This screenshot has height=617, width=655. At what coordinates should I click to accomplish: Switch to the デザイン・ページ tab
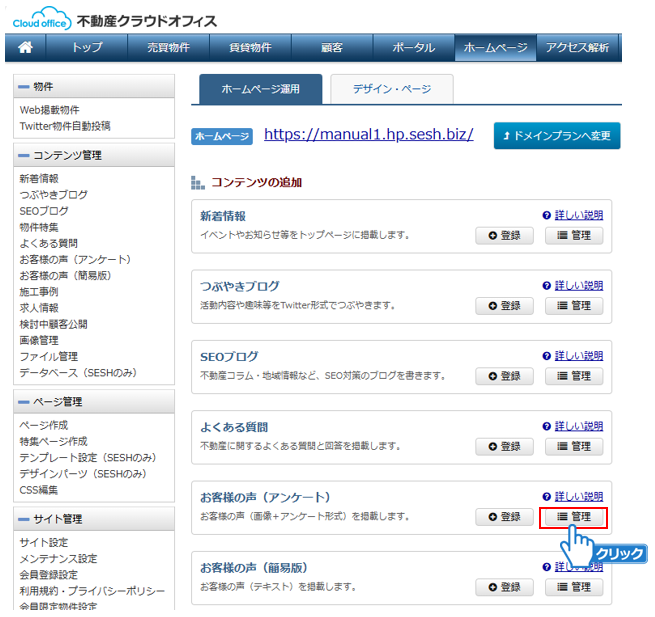[x=391, y=89]
